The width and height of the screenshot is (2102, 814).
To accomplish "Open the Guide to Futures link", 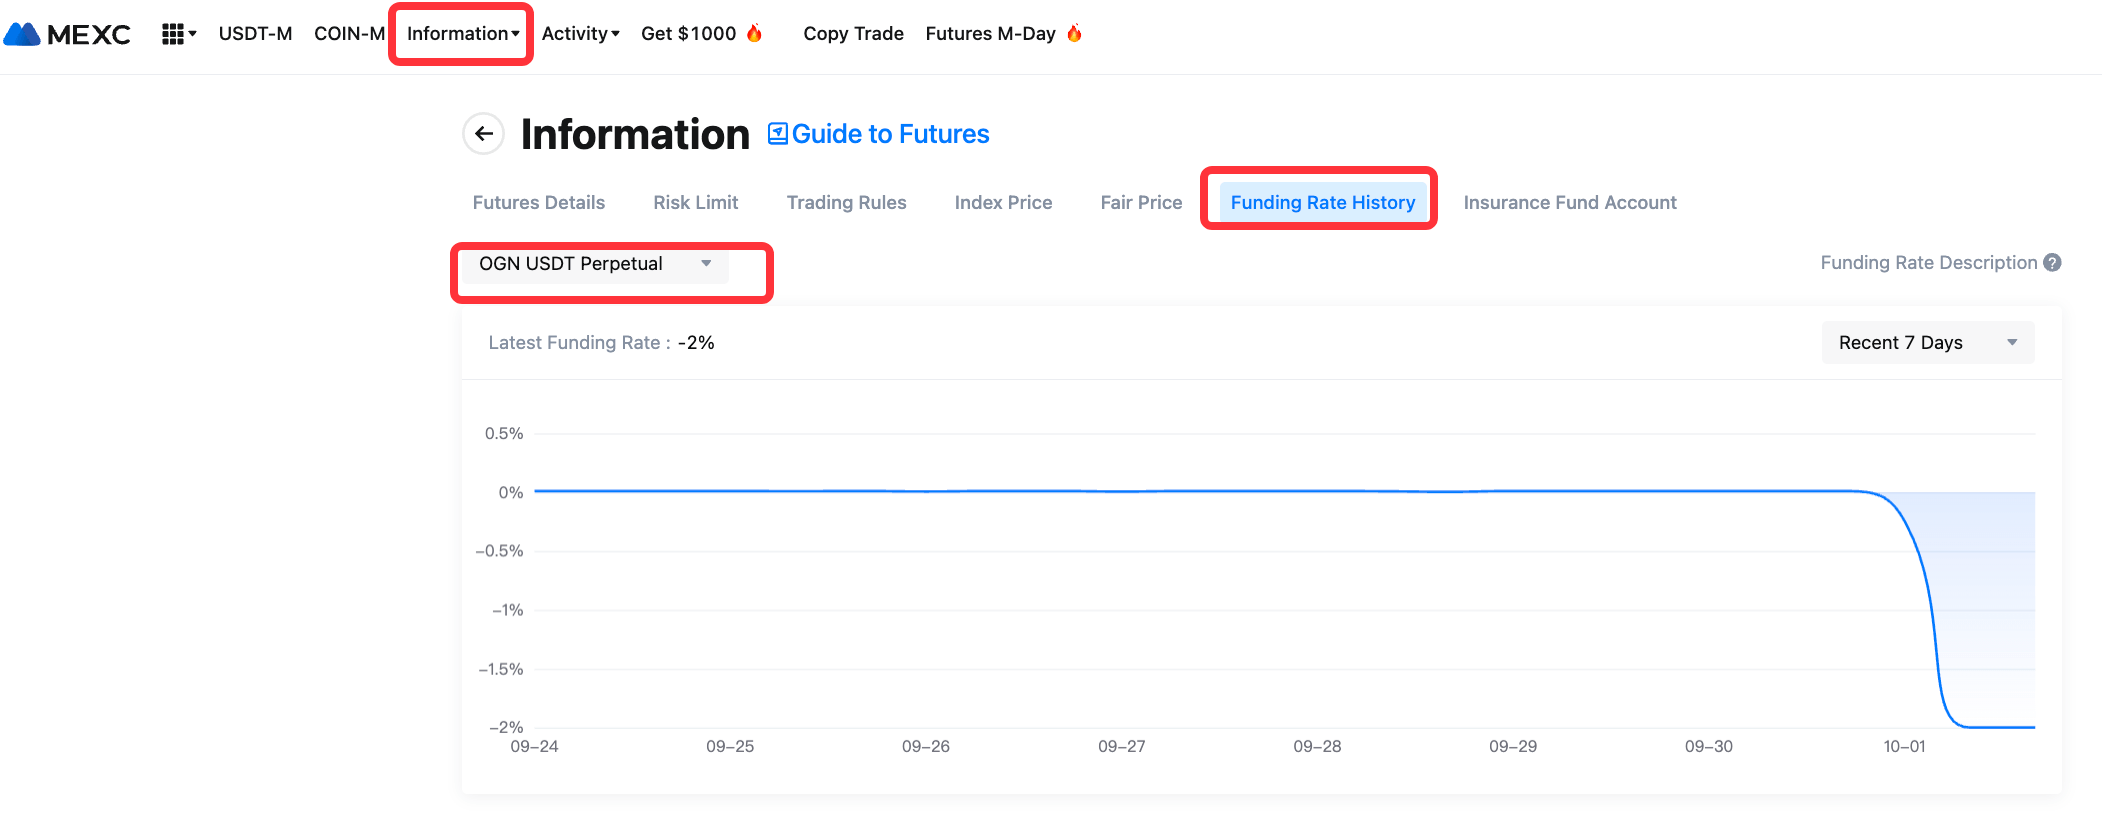I will pyautogui.click(x=890, y=134).
